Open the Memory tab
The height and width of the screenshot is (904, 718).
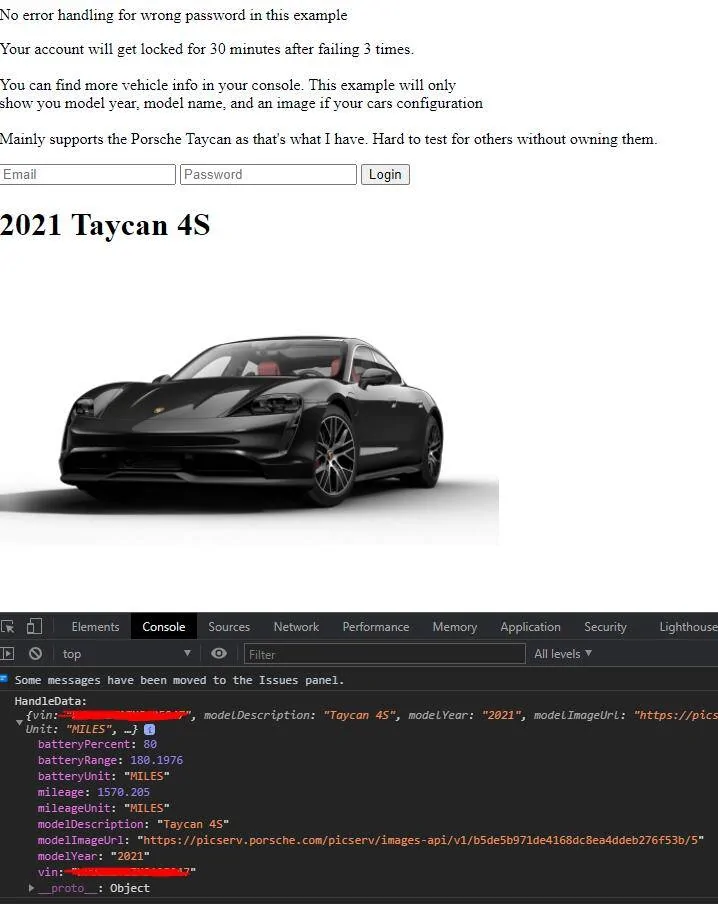point(454,627)
